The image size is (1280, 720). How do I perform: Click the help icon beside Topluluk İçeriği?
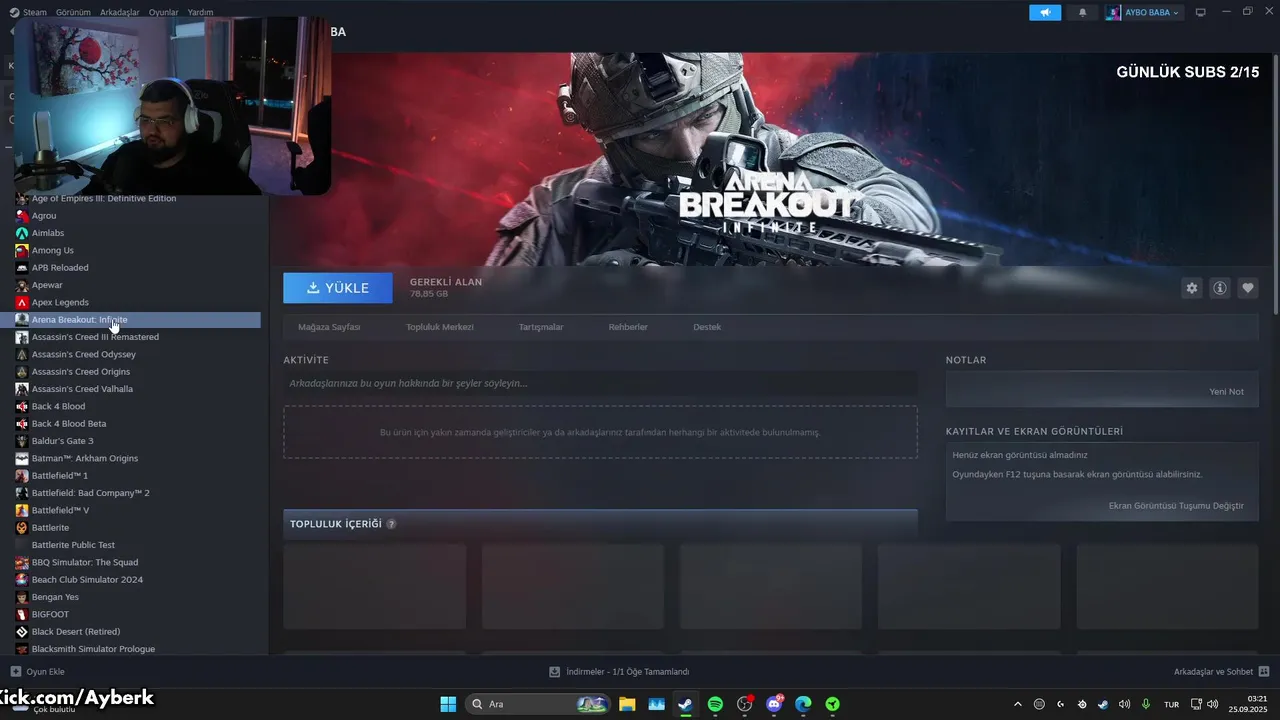click(391, 524)
